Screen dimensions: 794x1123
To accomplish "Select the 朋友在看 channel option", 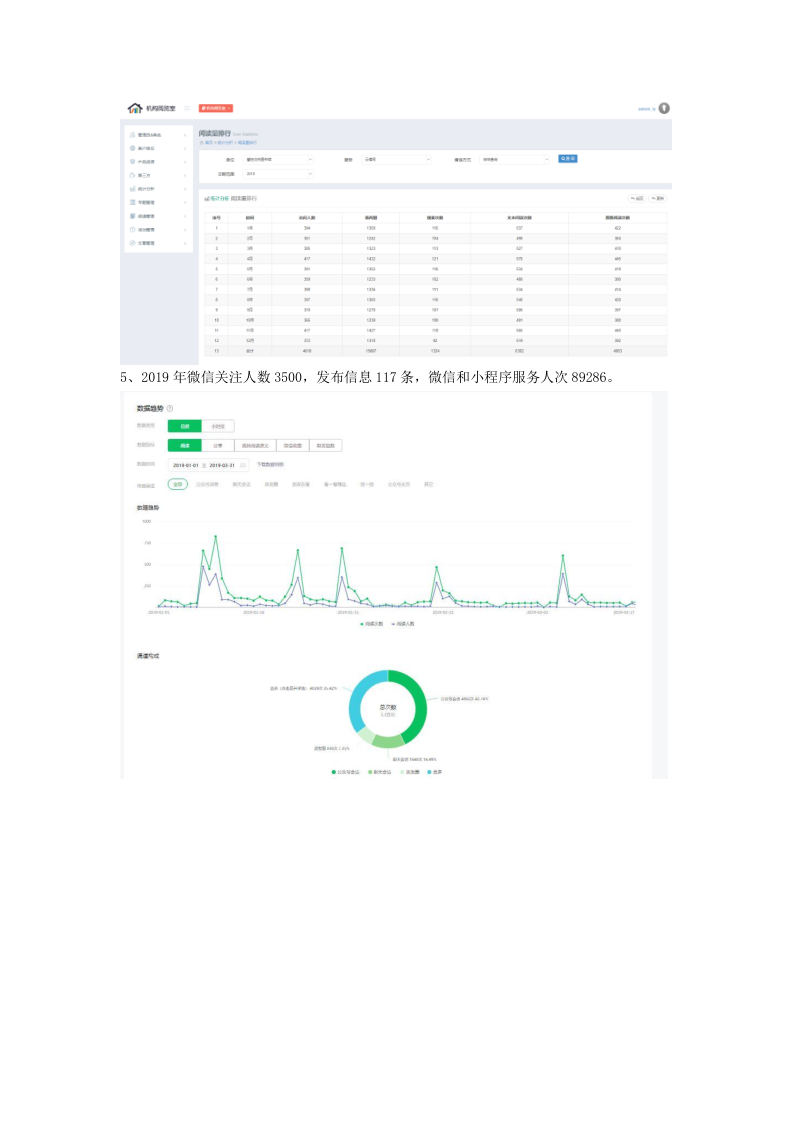I will pyautogui.click(x=301, y=485).
